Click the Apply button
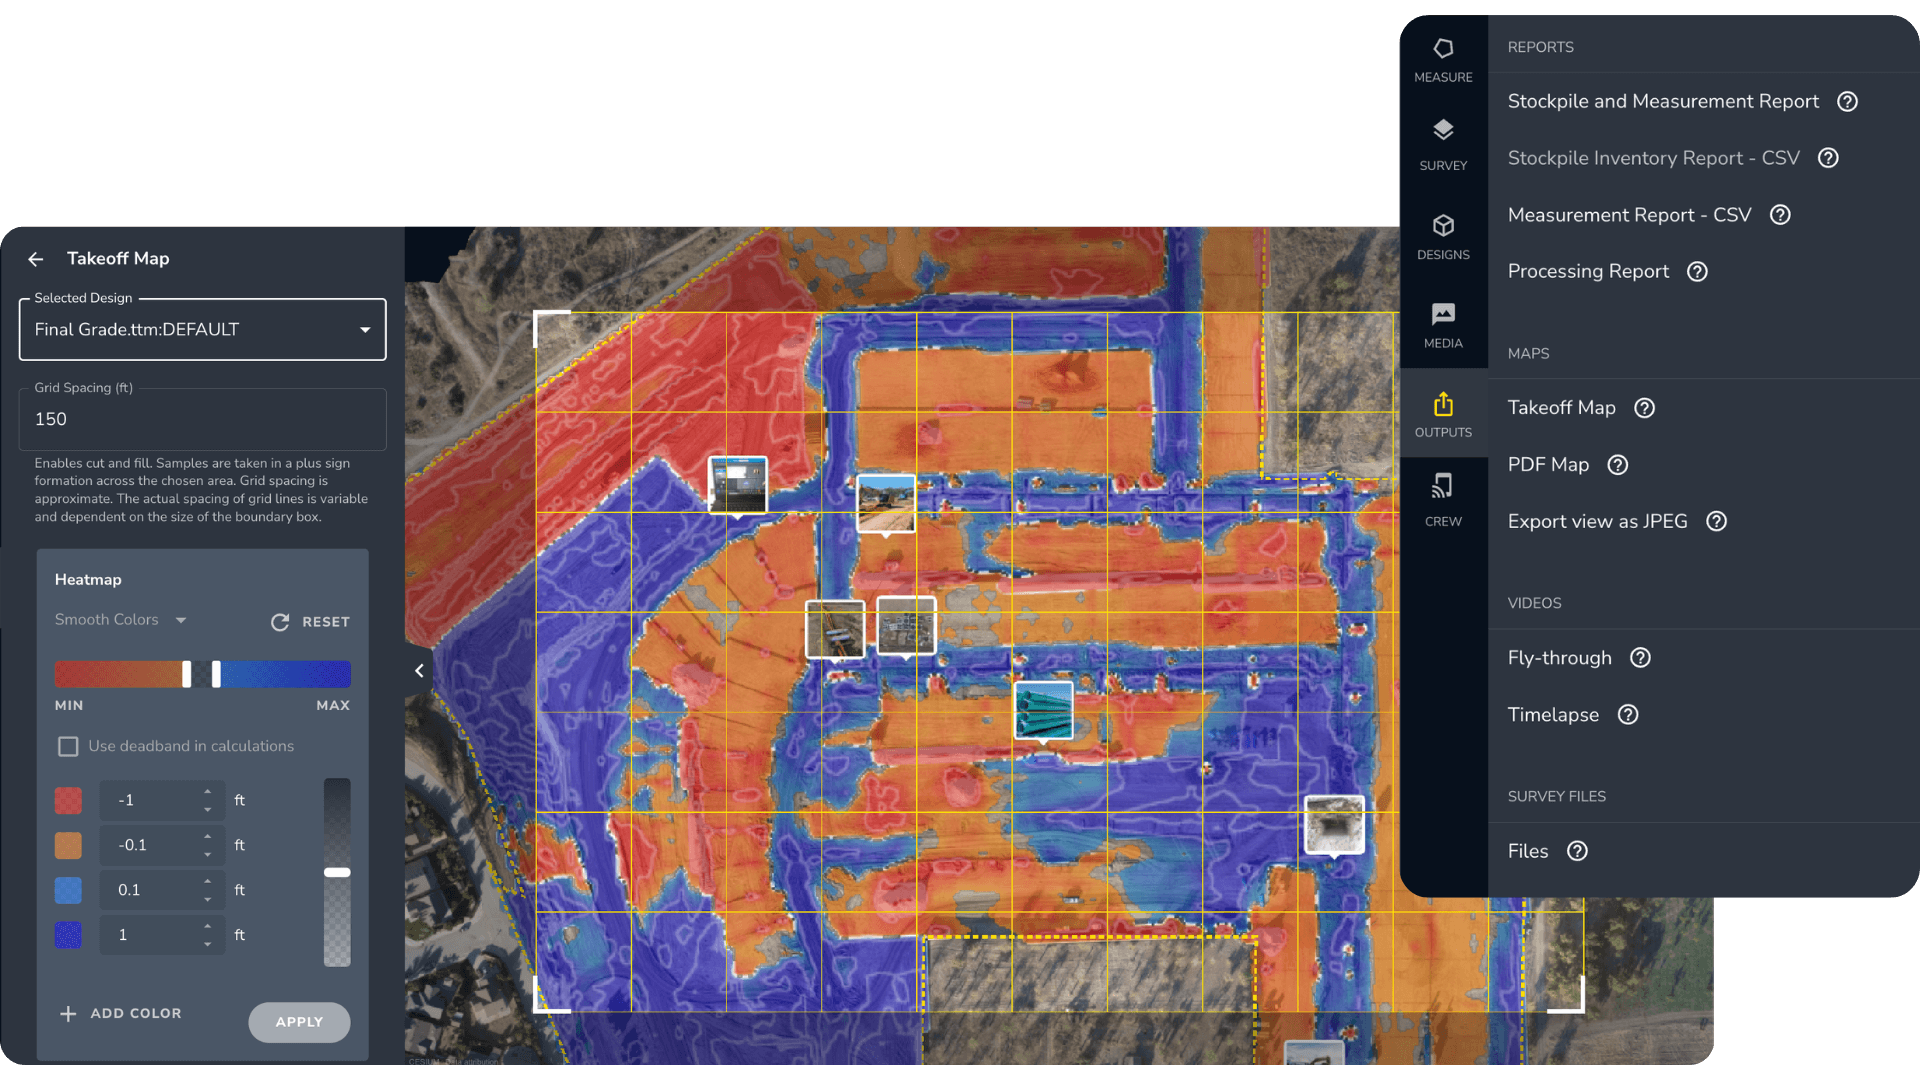The width and height of the screenshot is (1920, 1080). [x=298, y=1022]
